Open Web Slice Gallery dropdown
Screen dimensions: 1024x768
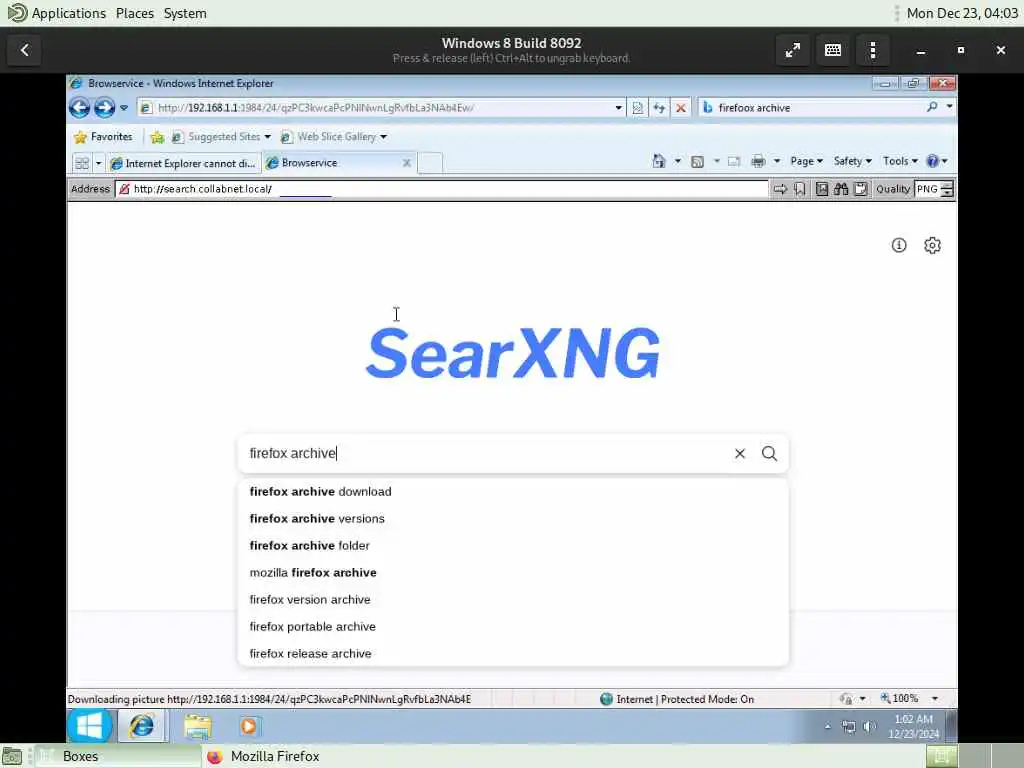334,136
